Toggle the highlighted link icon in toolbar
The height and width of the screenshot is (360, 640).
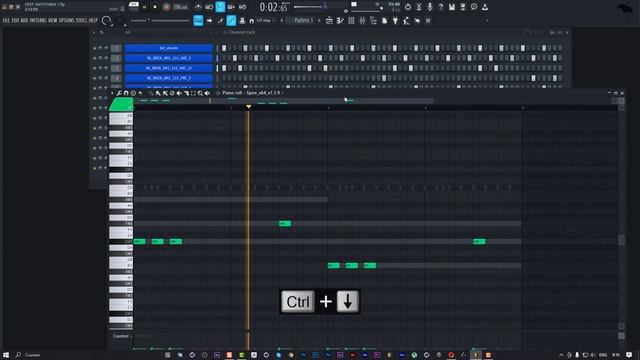(x=231, y=20)
